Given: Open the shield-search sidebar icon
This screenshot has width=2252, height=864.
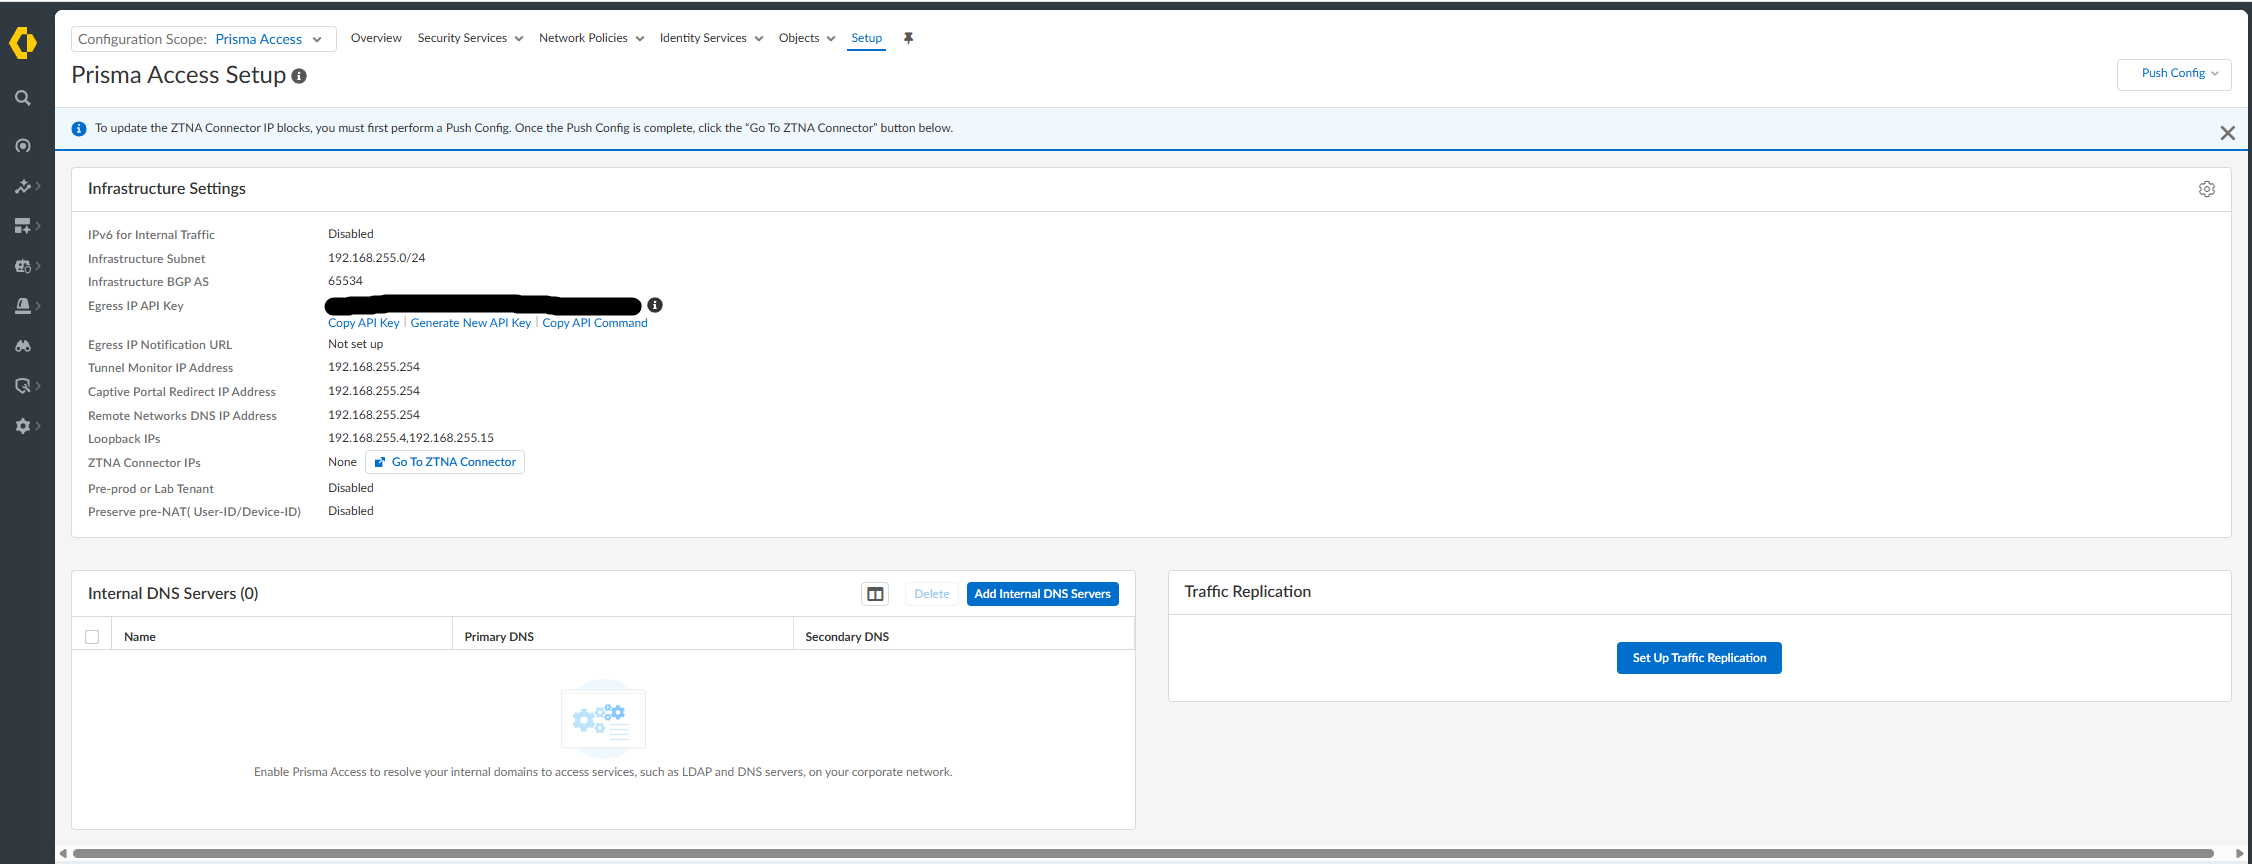Looking at the screenshot, I should click(x=23, y=386).
